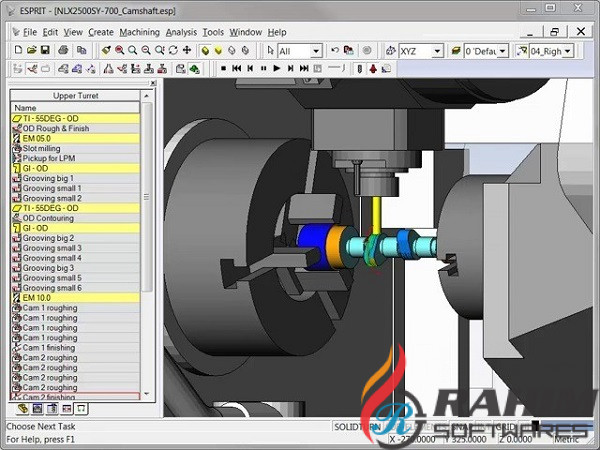
Task: Select the Cam 1 finishing operation
Action: click(x=75, y=347)
